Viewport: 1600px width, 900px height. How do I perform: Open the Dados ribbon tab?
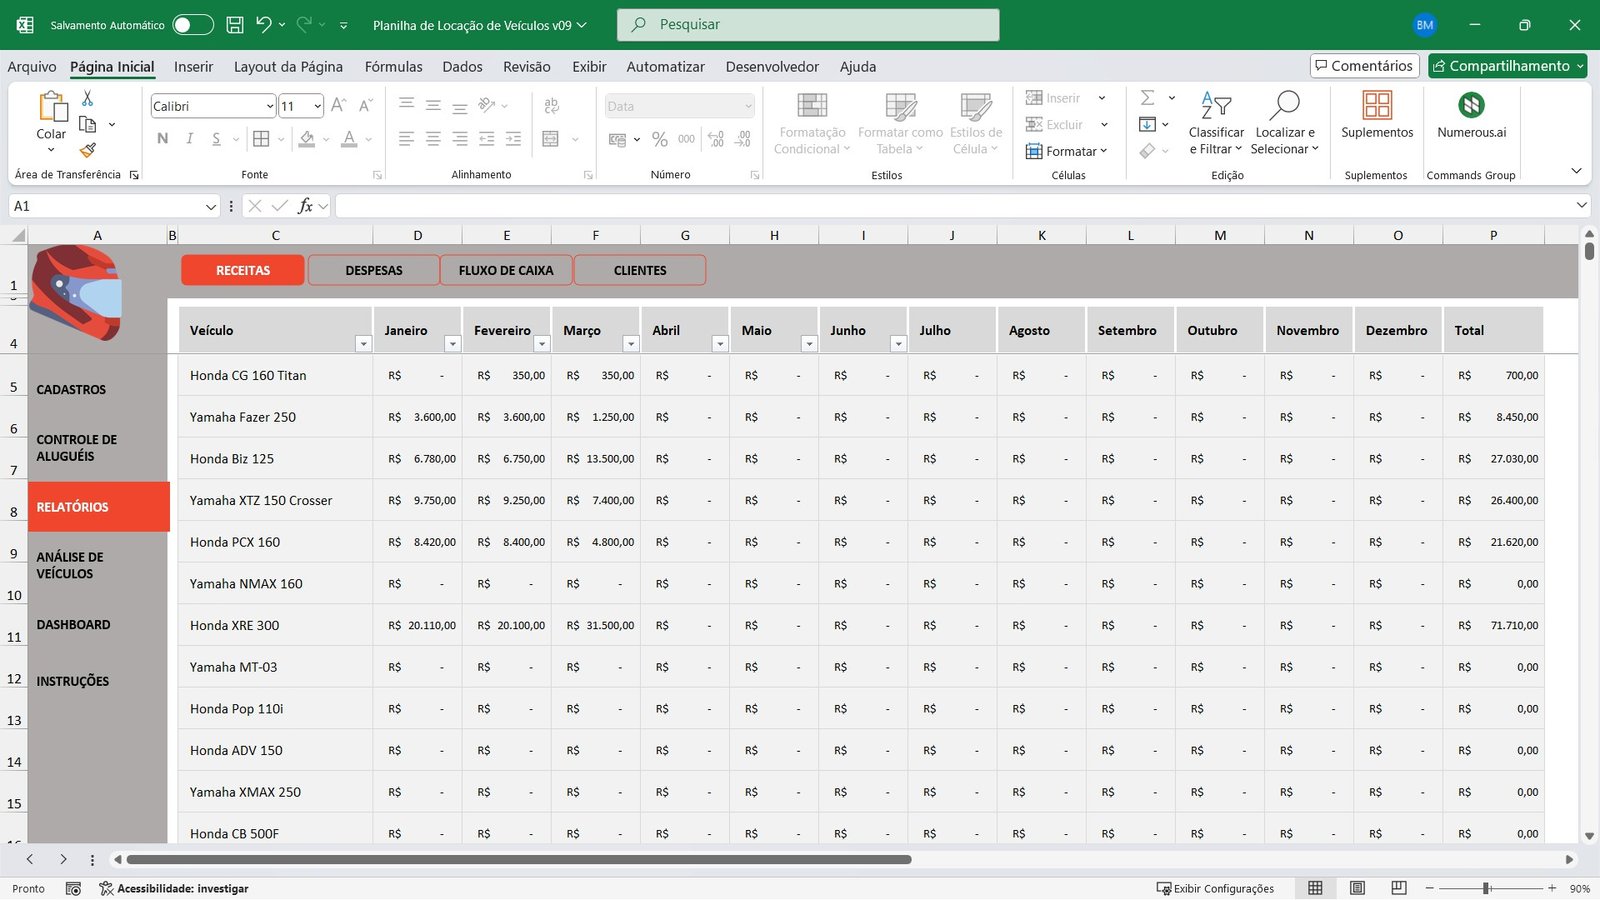tap(462, 67)
